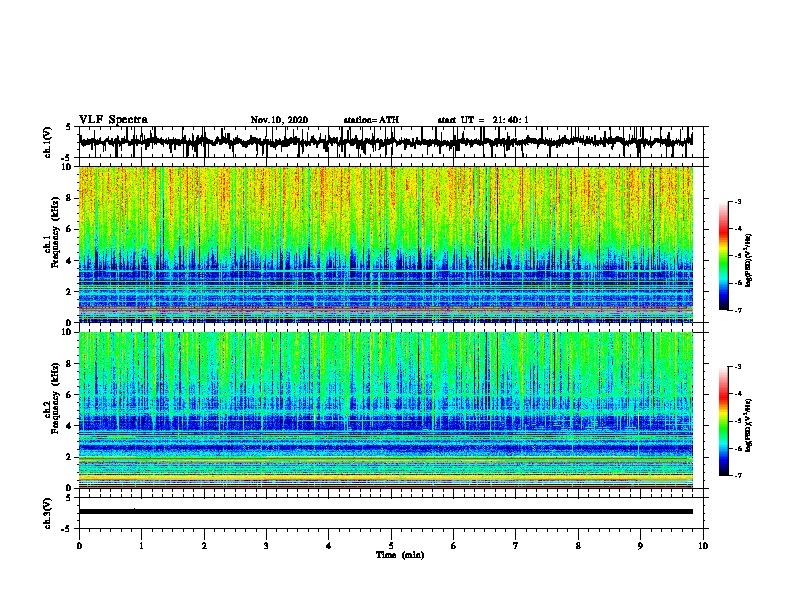Click the ch.1(V) waveform axis label
The image size is (792, 612).
point(48,142)
